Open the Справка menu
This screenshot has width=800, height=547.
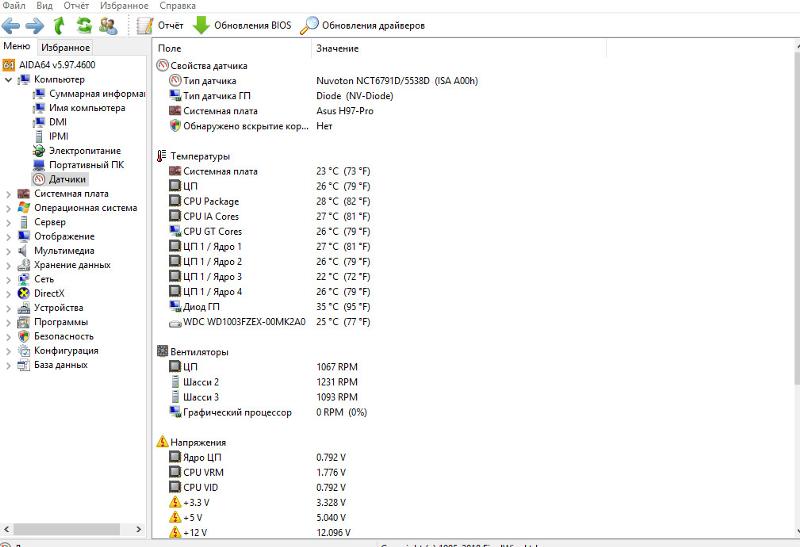point(177,6)
